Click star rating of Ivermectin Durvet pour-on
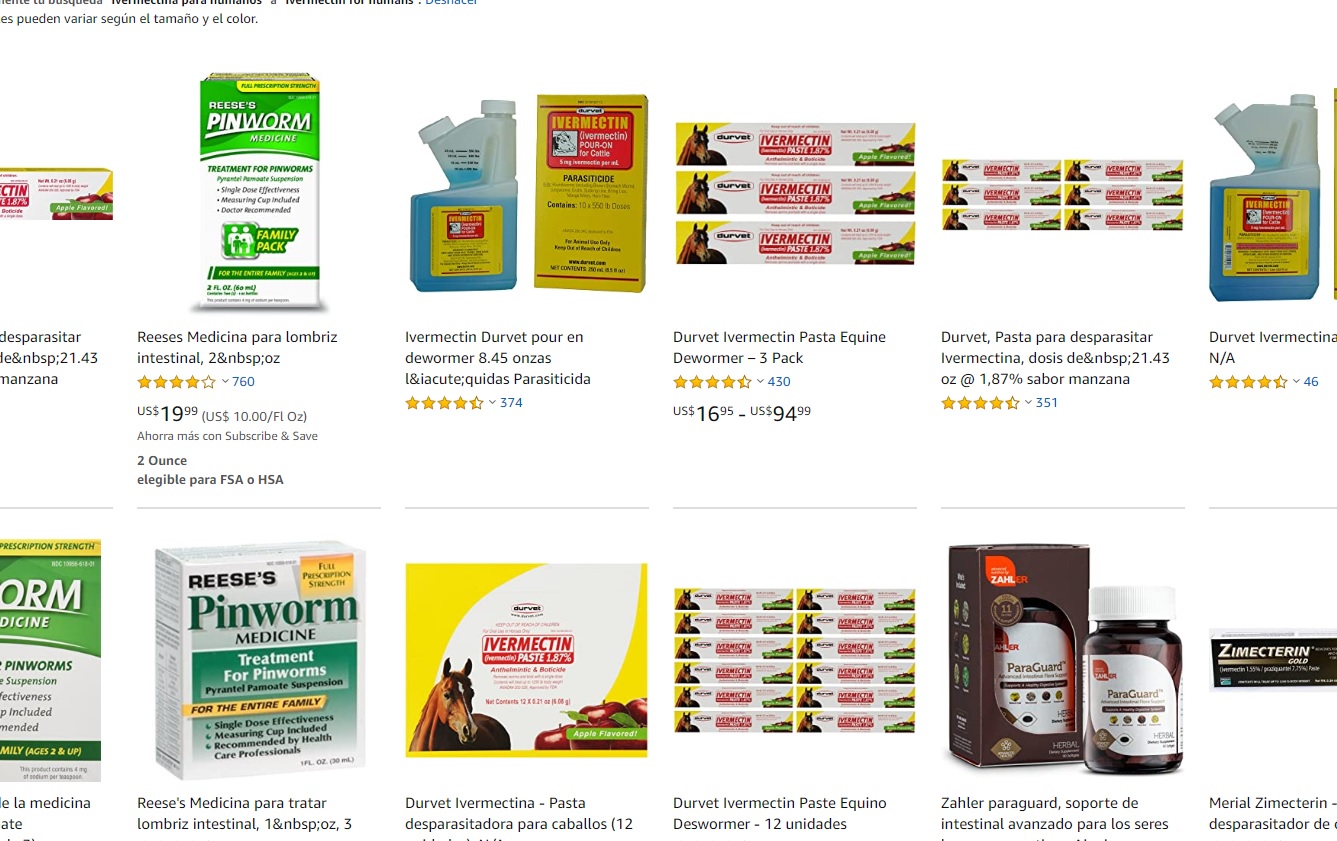This screenshot has width=1337, height=841. coord(444,403)
